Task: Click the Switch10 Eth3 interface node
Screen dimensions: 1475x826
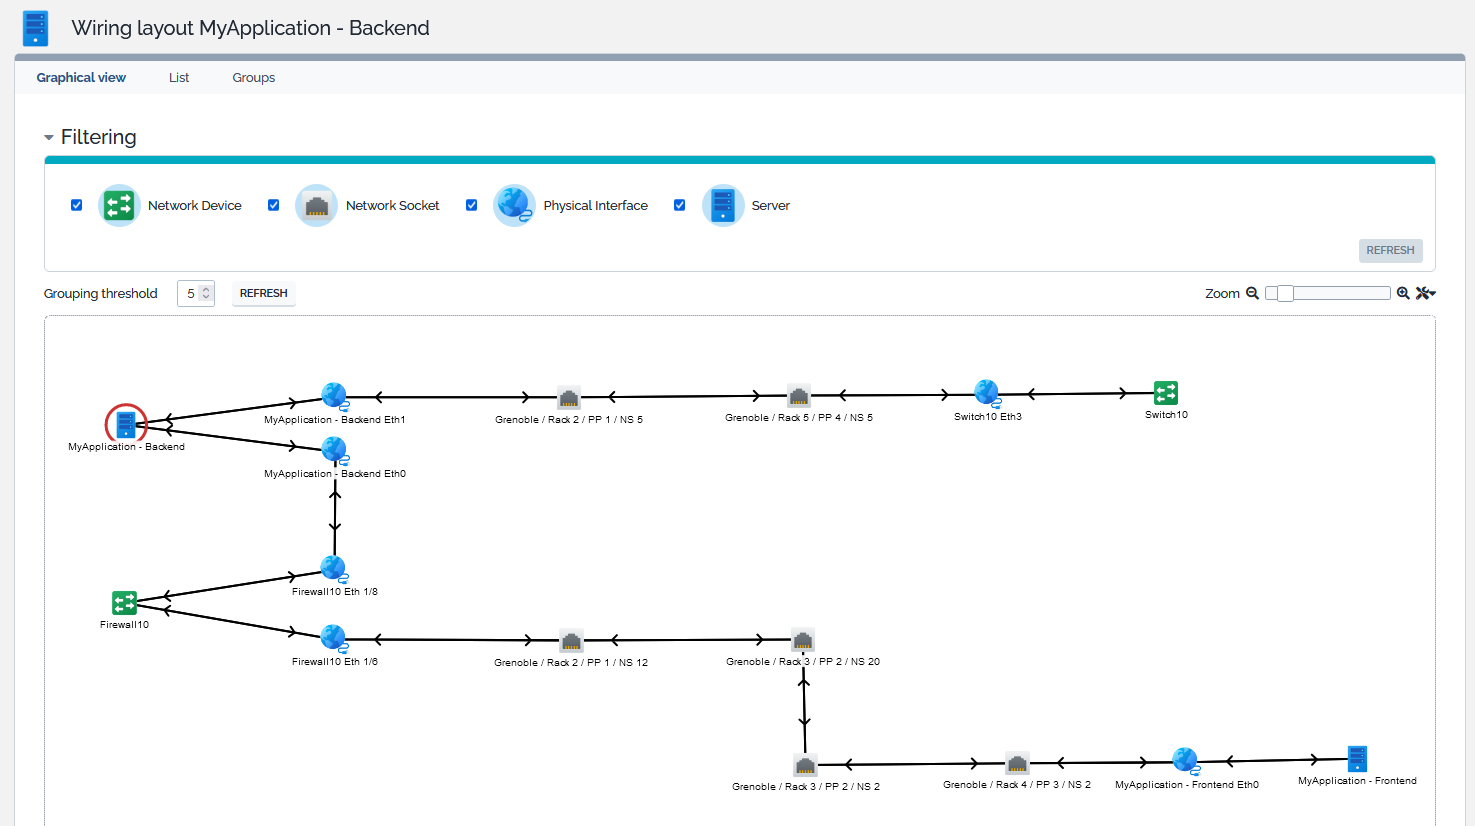Action: click(987, 393)
